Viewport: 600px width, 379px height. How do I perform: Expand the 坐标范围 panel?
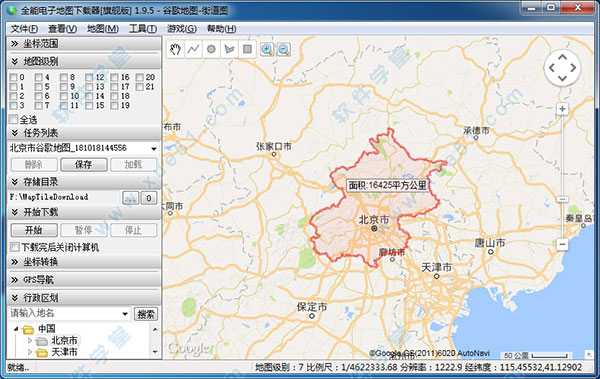click(84, 44)
